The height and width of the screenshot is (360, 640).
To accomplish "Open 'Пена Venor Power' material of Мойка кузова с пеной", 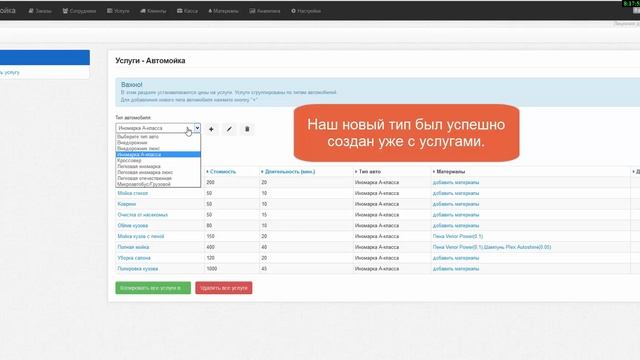I will (x=458, y=236).
